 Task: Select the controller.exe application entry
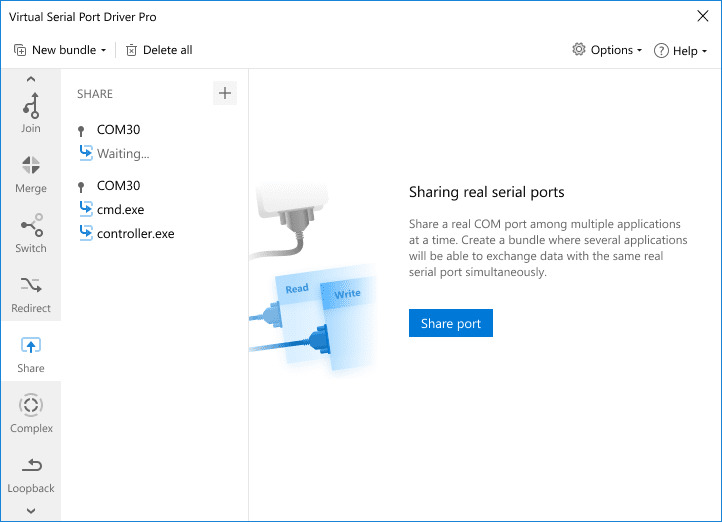pos(135,233)
